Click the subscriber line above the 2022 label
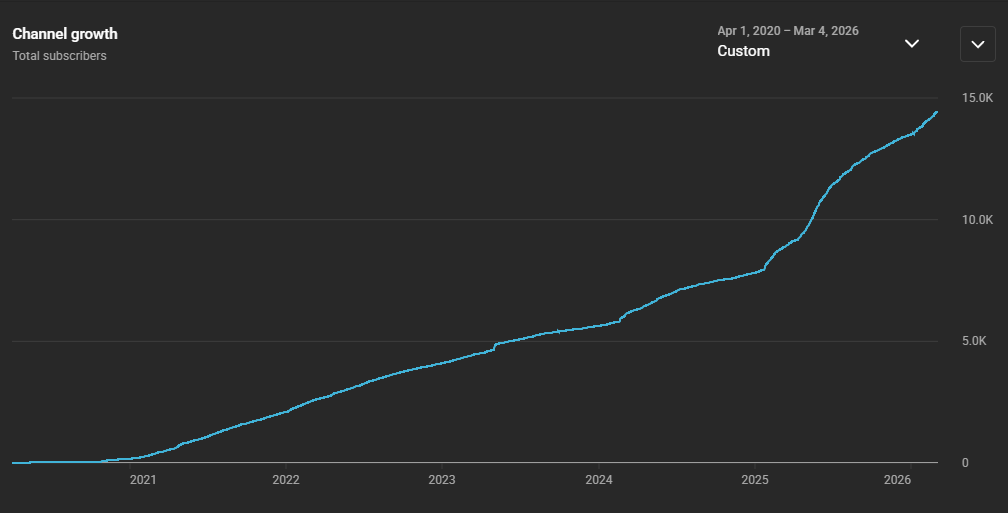Viewport: 1008px width, 513px height. click(286, 411)
